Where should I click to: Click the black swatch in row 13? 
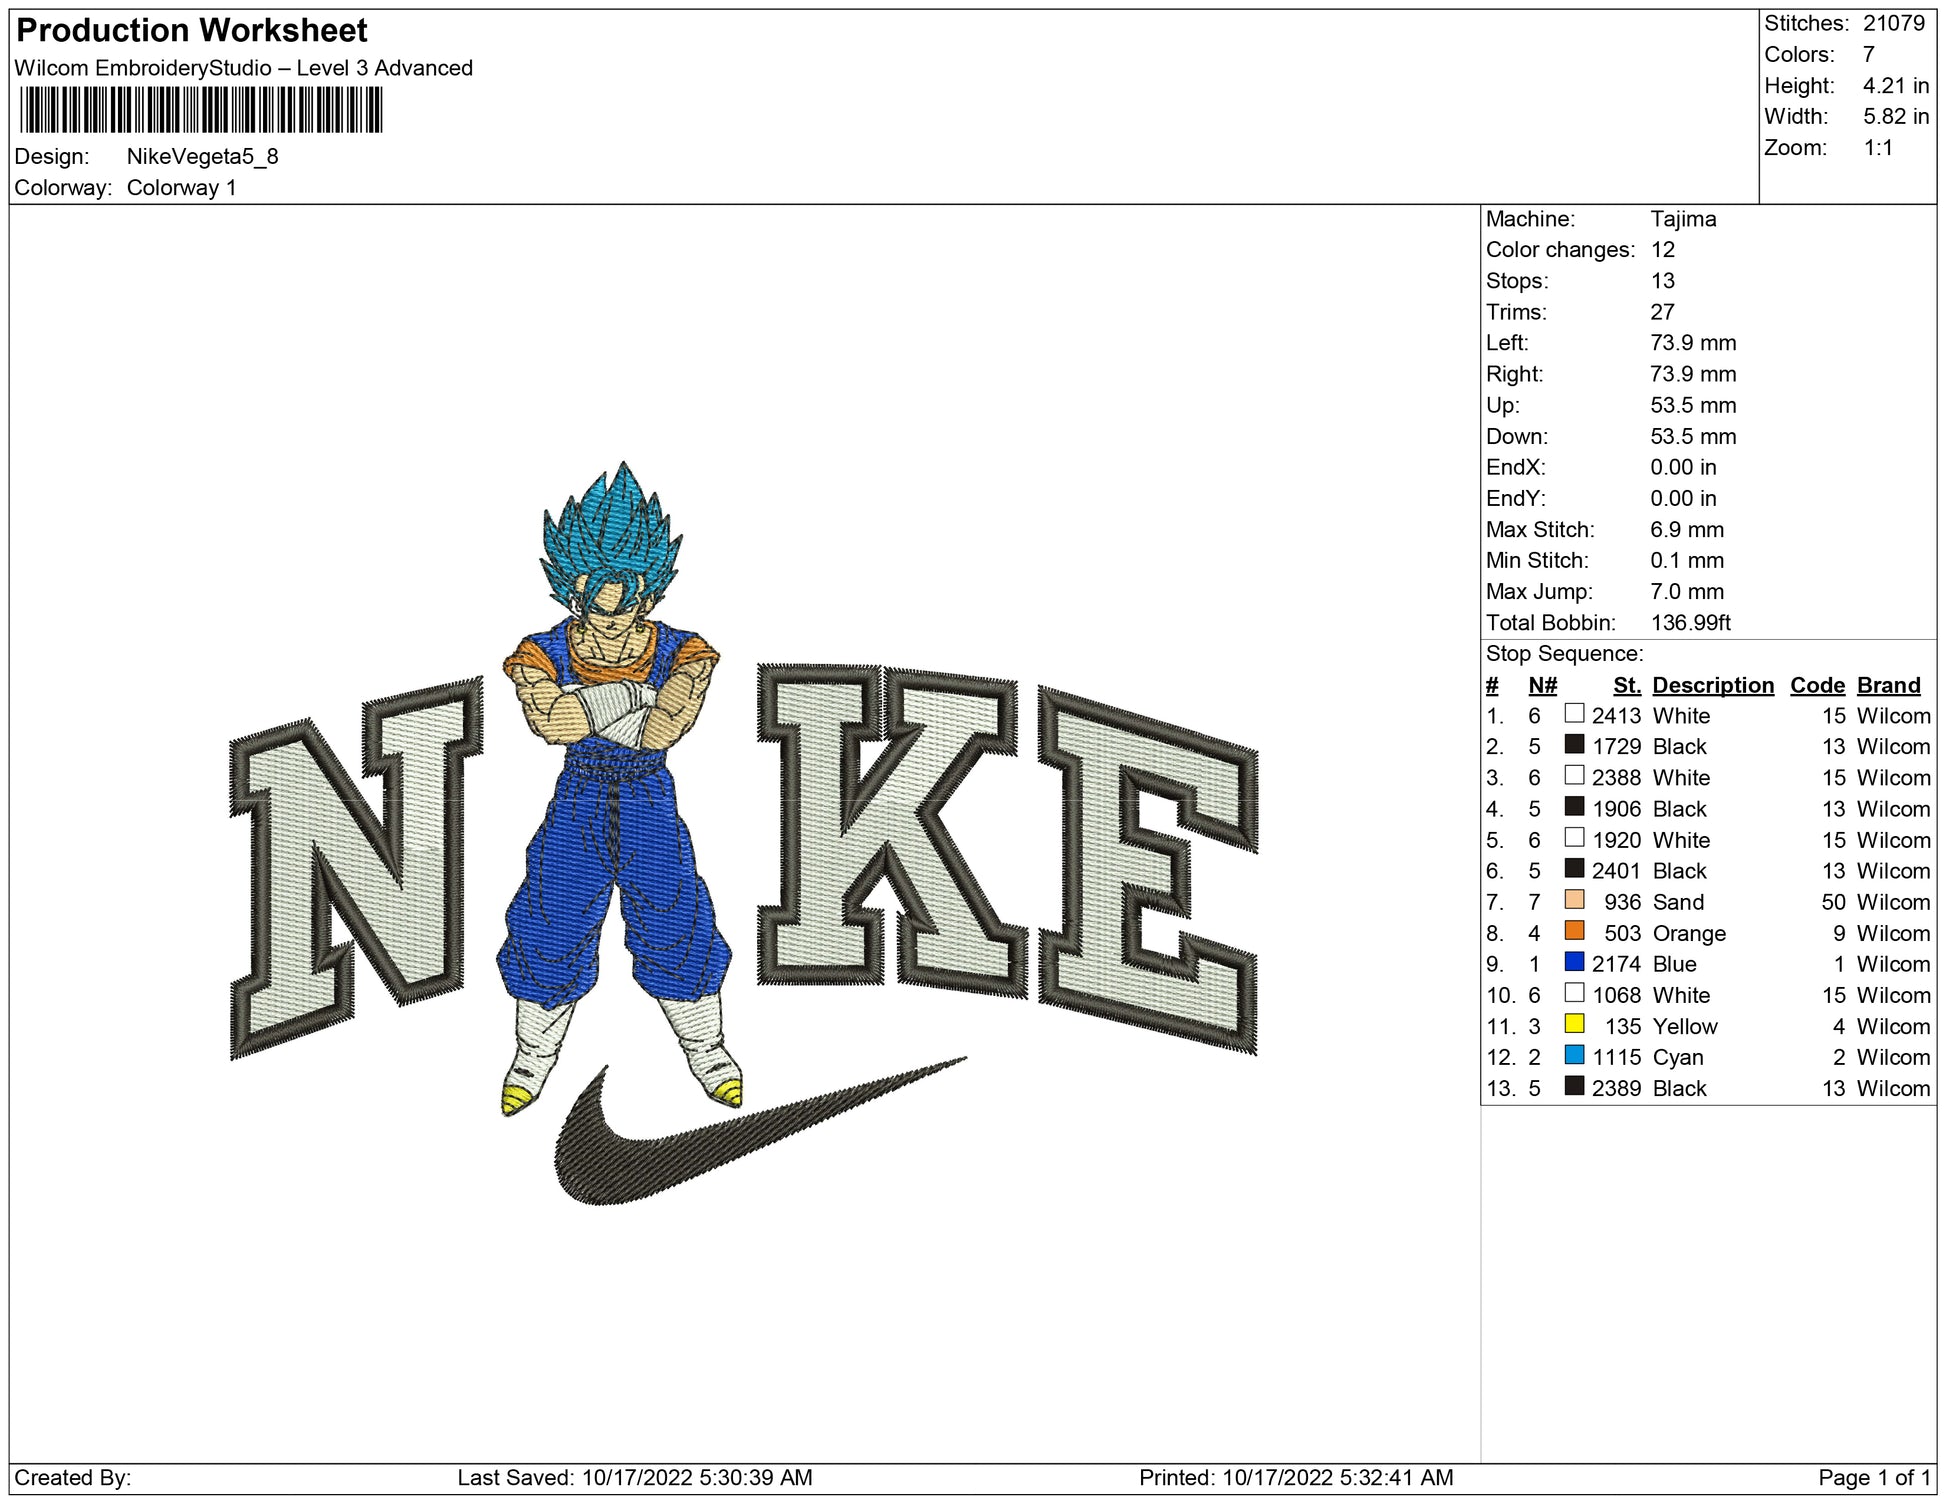click(x=1574, y=1086)
